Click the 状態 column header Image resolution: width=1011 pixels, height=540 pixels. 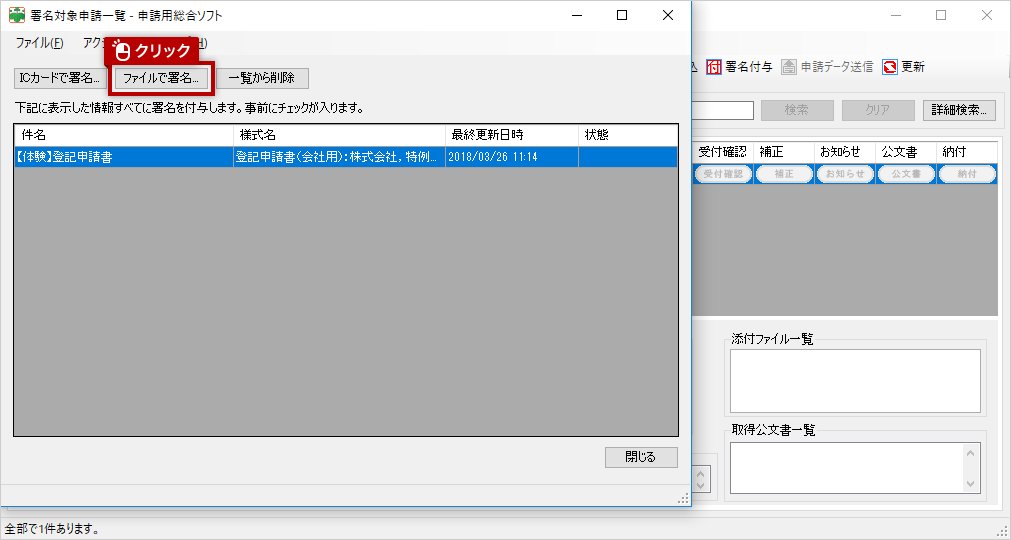click(x=628, y=135)
